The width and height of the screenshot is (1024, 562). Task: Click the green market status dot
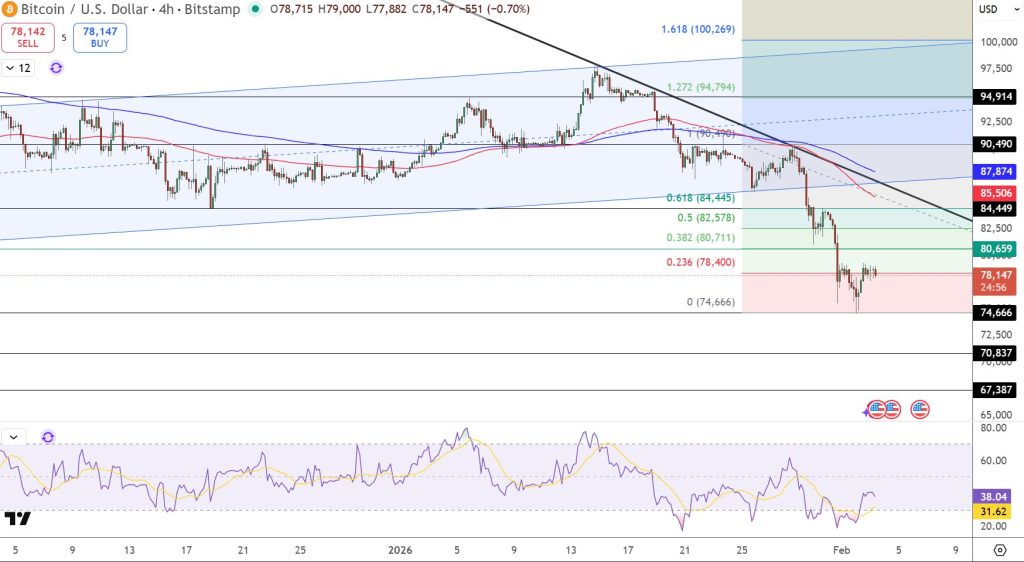coord(256,9)
